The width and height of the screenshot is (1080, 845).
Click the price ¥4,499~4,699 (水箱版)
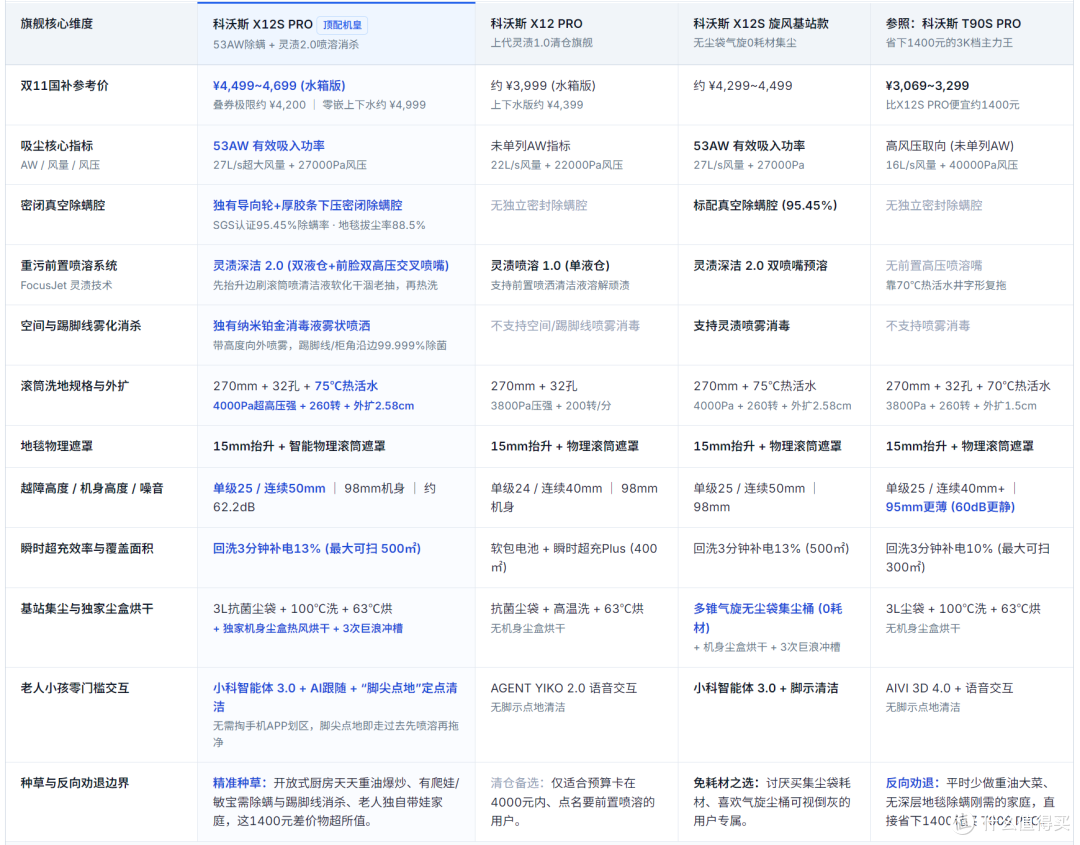click(x=279, y=85)
